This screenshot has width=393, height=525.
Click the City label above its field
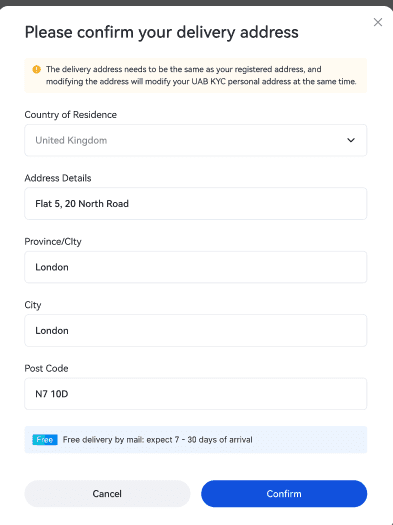(33, 305)
